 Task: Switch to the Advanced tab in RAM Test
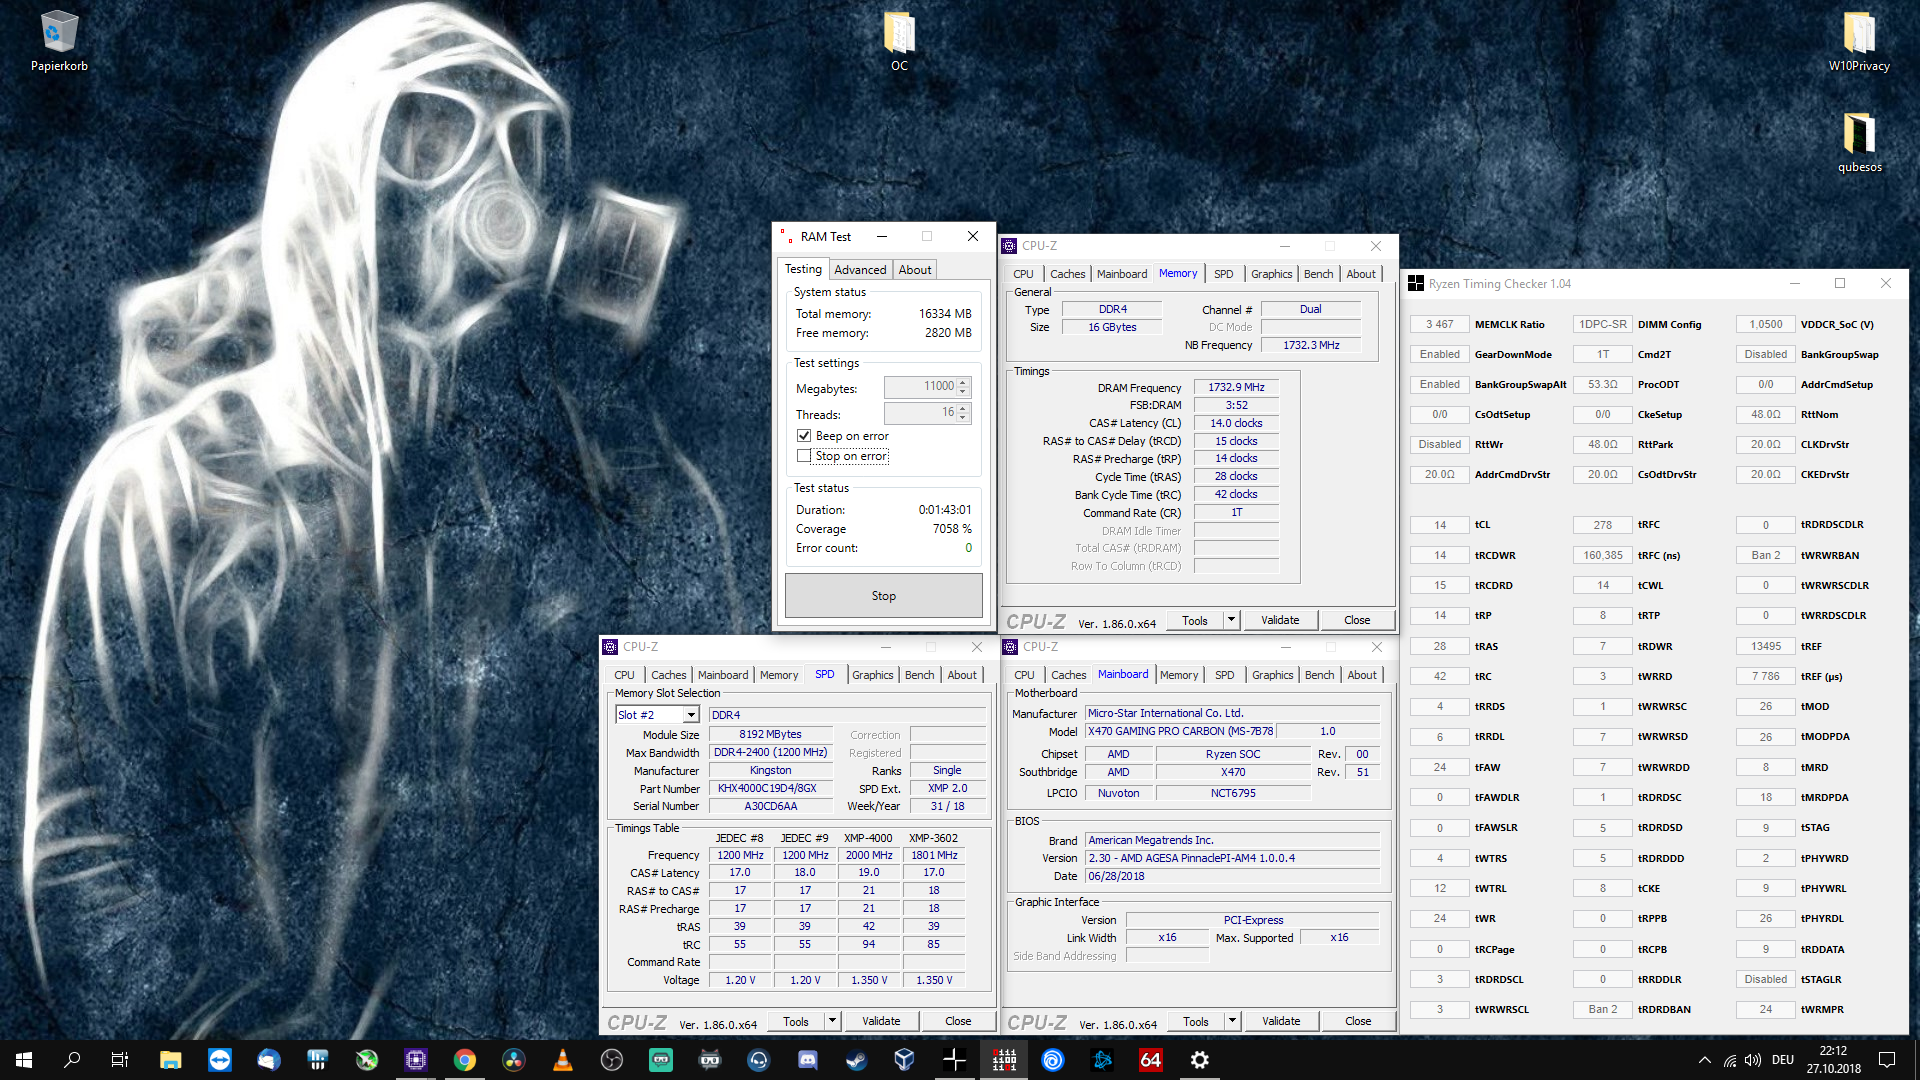tap(860, 270)
